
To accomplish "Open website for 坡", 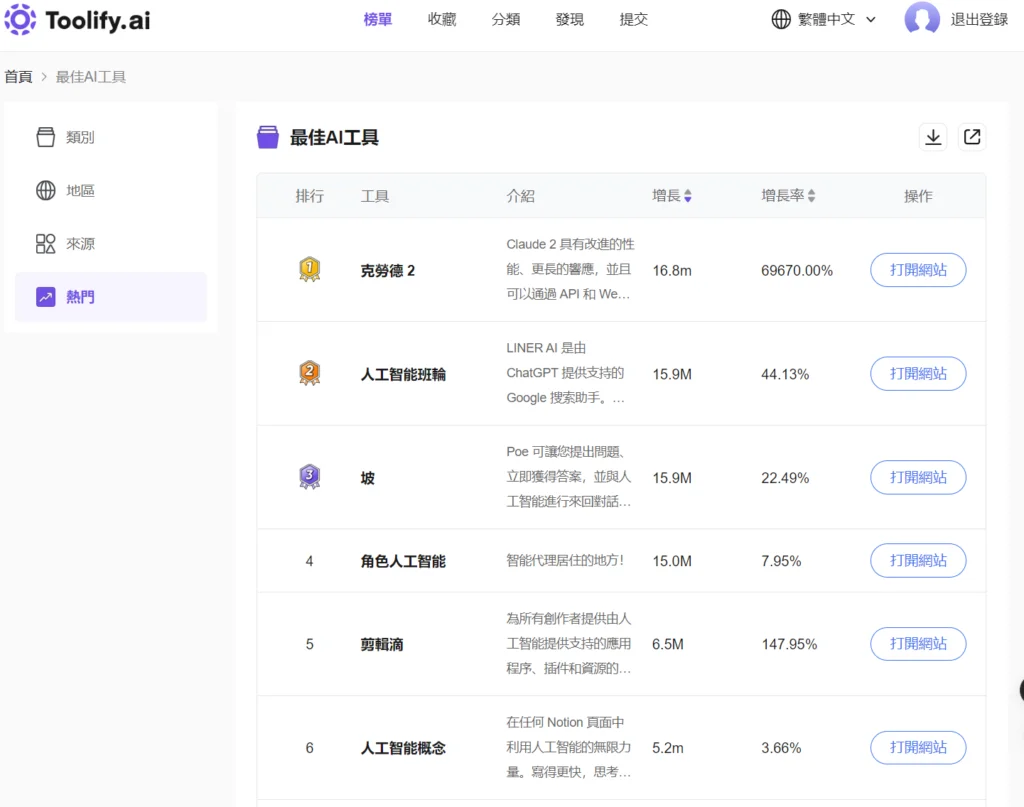I will point(918,477).
